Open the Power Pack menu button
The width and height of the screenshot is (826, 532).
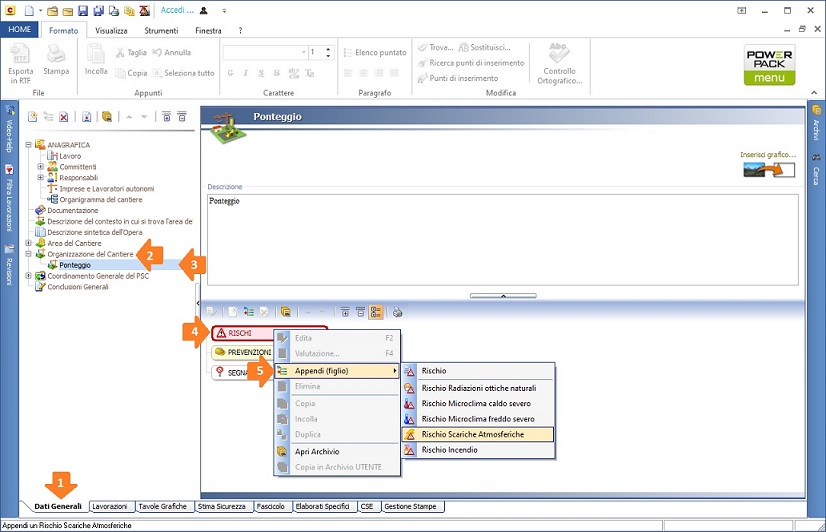pos(769,66)
